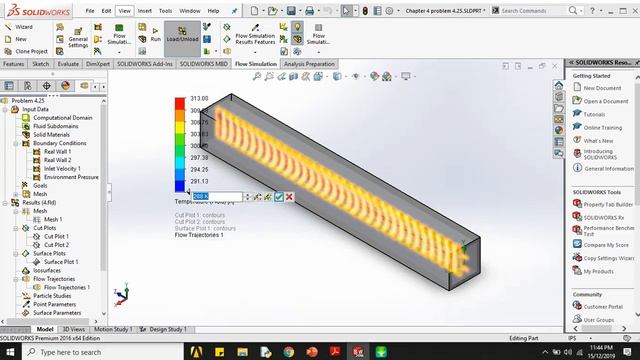
Task: Select Real Wall 2 in the tree
Action: tap(57, 160)
